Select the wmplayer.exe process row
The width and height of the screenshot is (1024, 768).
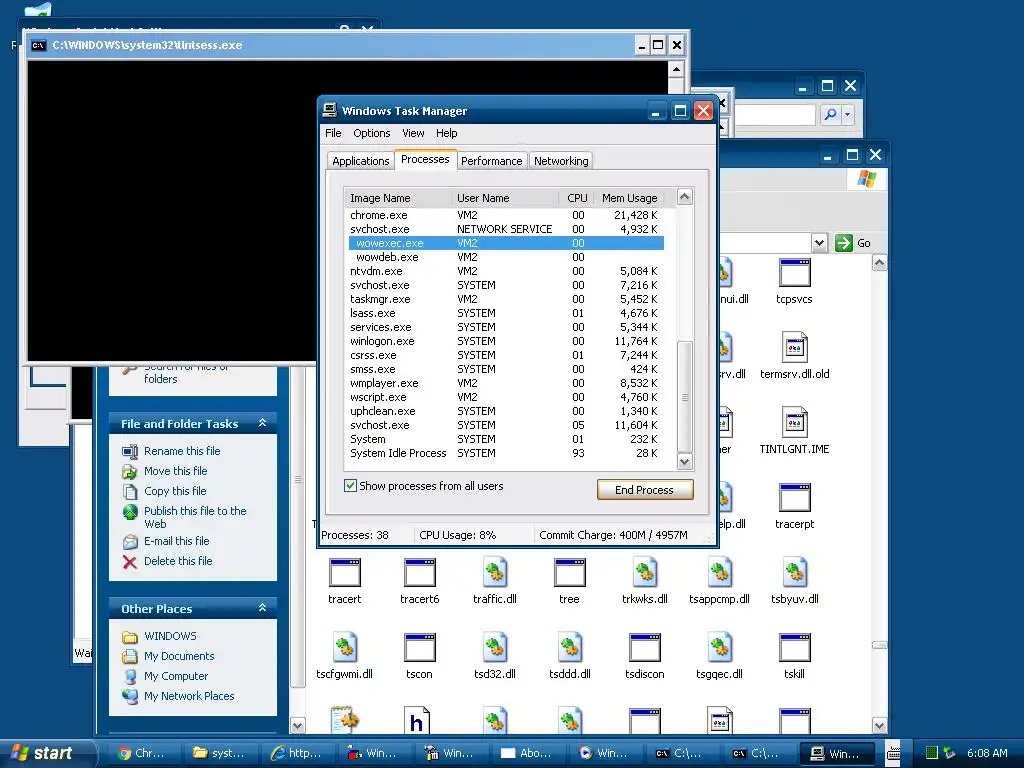pos(506,383)
